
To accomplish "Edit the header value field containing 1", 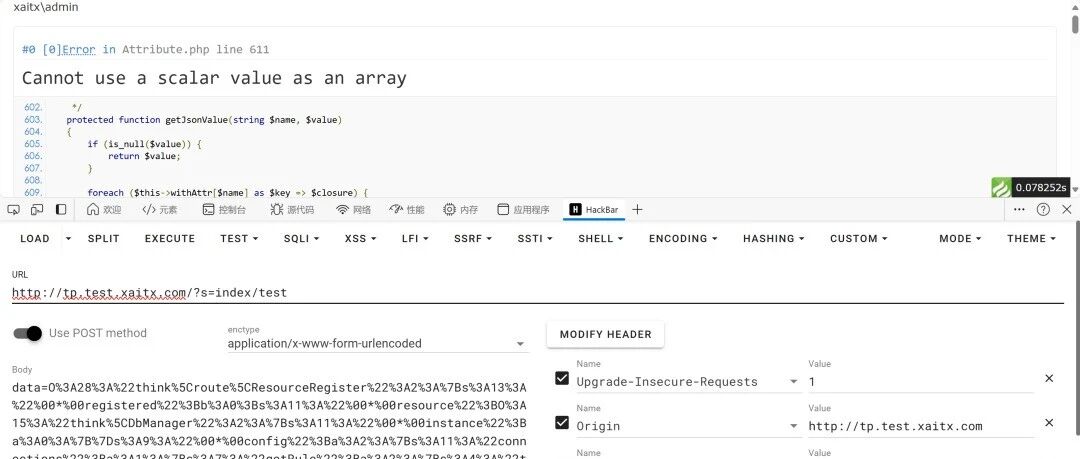I will point(921,382).
